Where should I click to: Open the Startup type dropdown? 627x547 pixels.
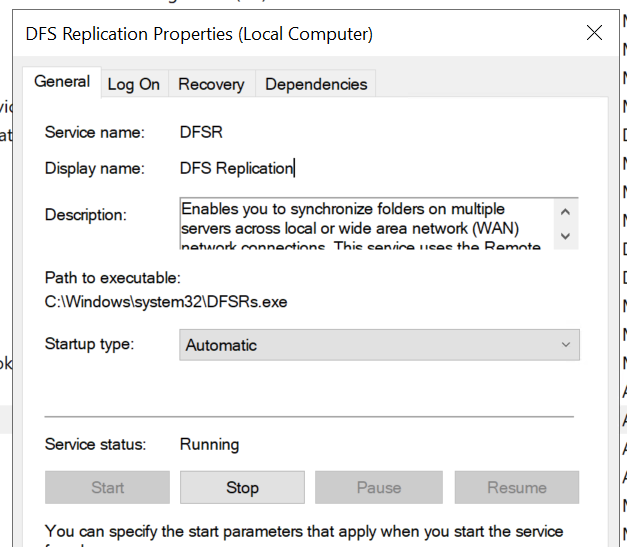coord(379,345)
